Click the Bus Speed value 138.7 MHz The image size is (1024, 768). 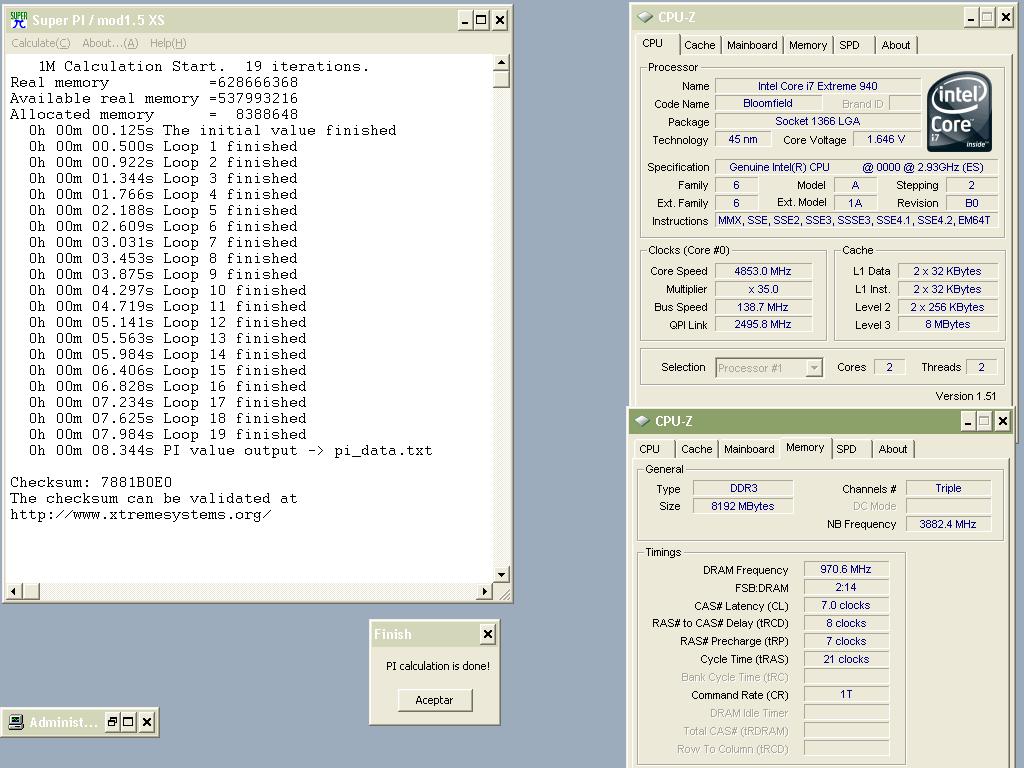[763, 307]
